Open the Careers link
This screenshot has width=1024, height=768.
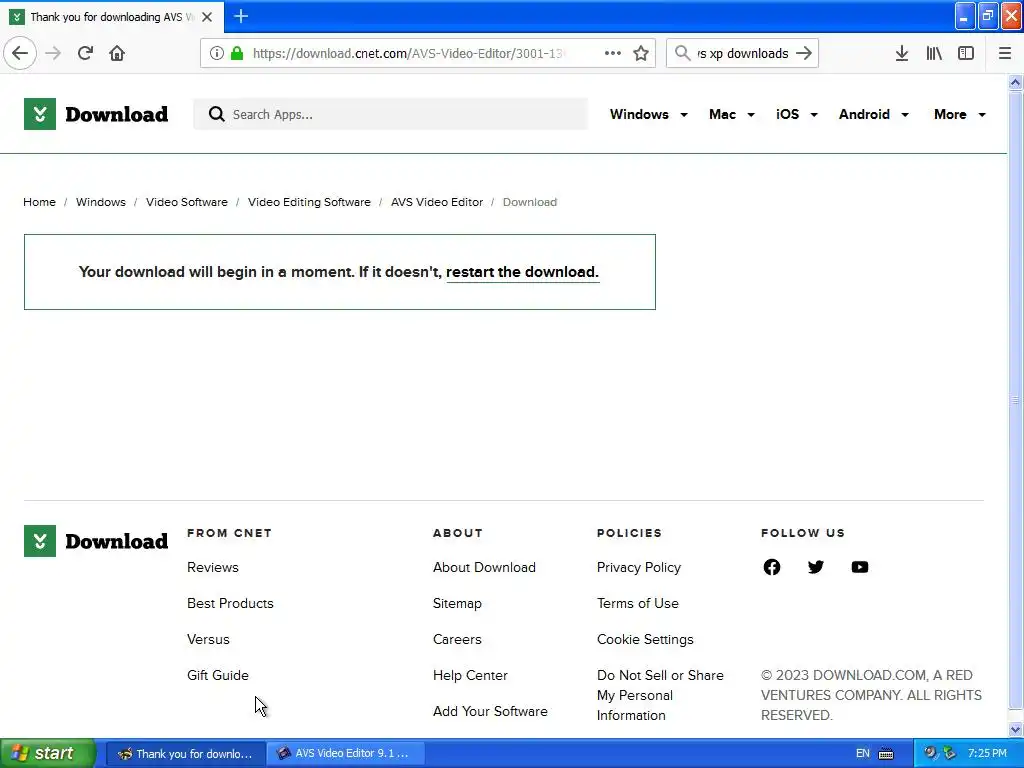457,639
